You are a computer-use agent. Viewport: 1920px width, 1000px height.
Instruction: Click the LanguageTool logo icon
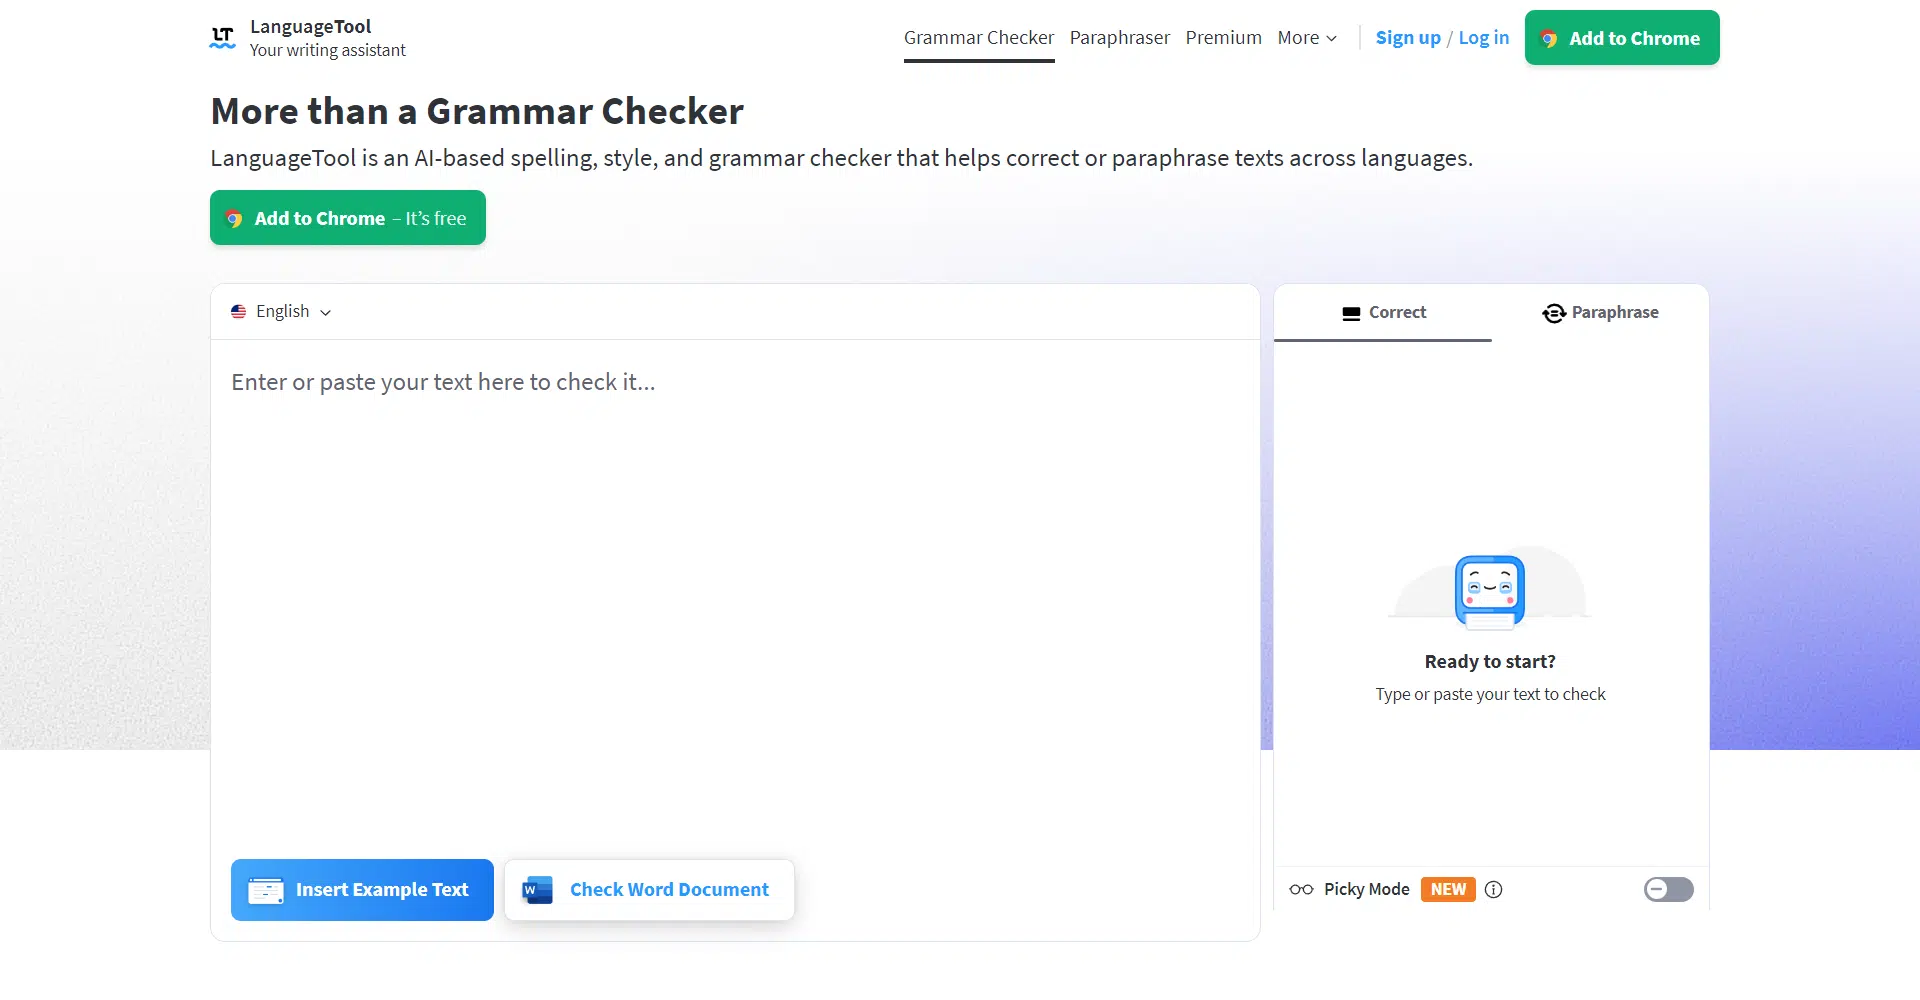pos(222,38)
